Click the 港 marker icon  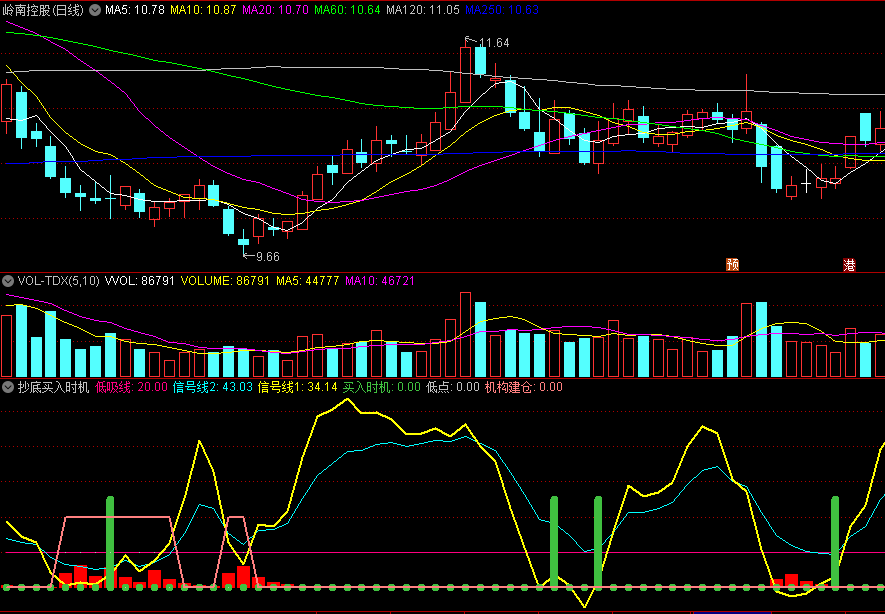(849, 265)
